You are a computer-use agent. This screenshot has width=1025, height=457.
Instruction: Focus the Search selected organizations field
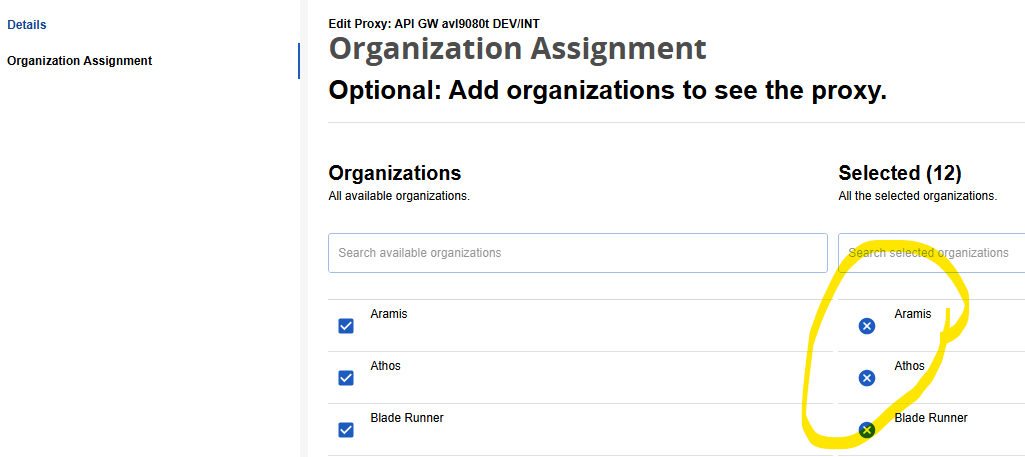pyautogui.click(x=932, y=253)
